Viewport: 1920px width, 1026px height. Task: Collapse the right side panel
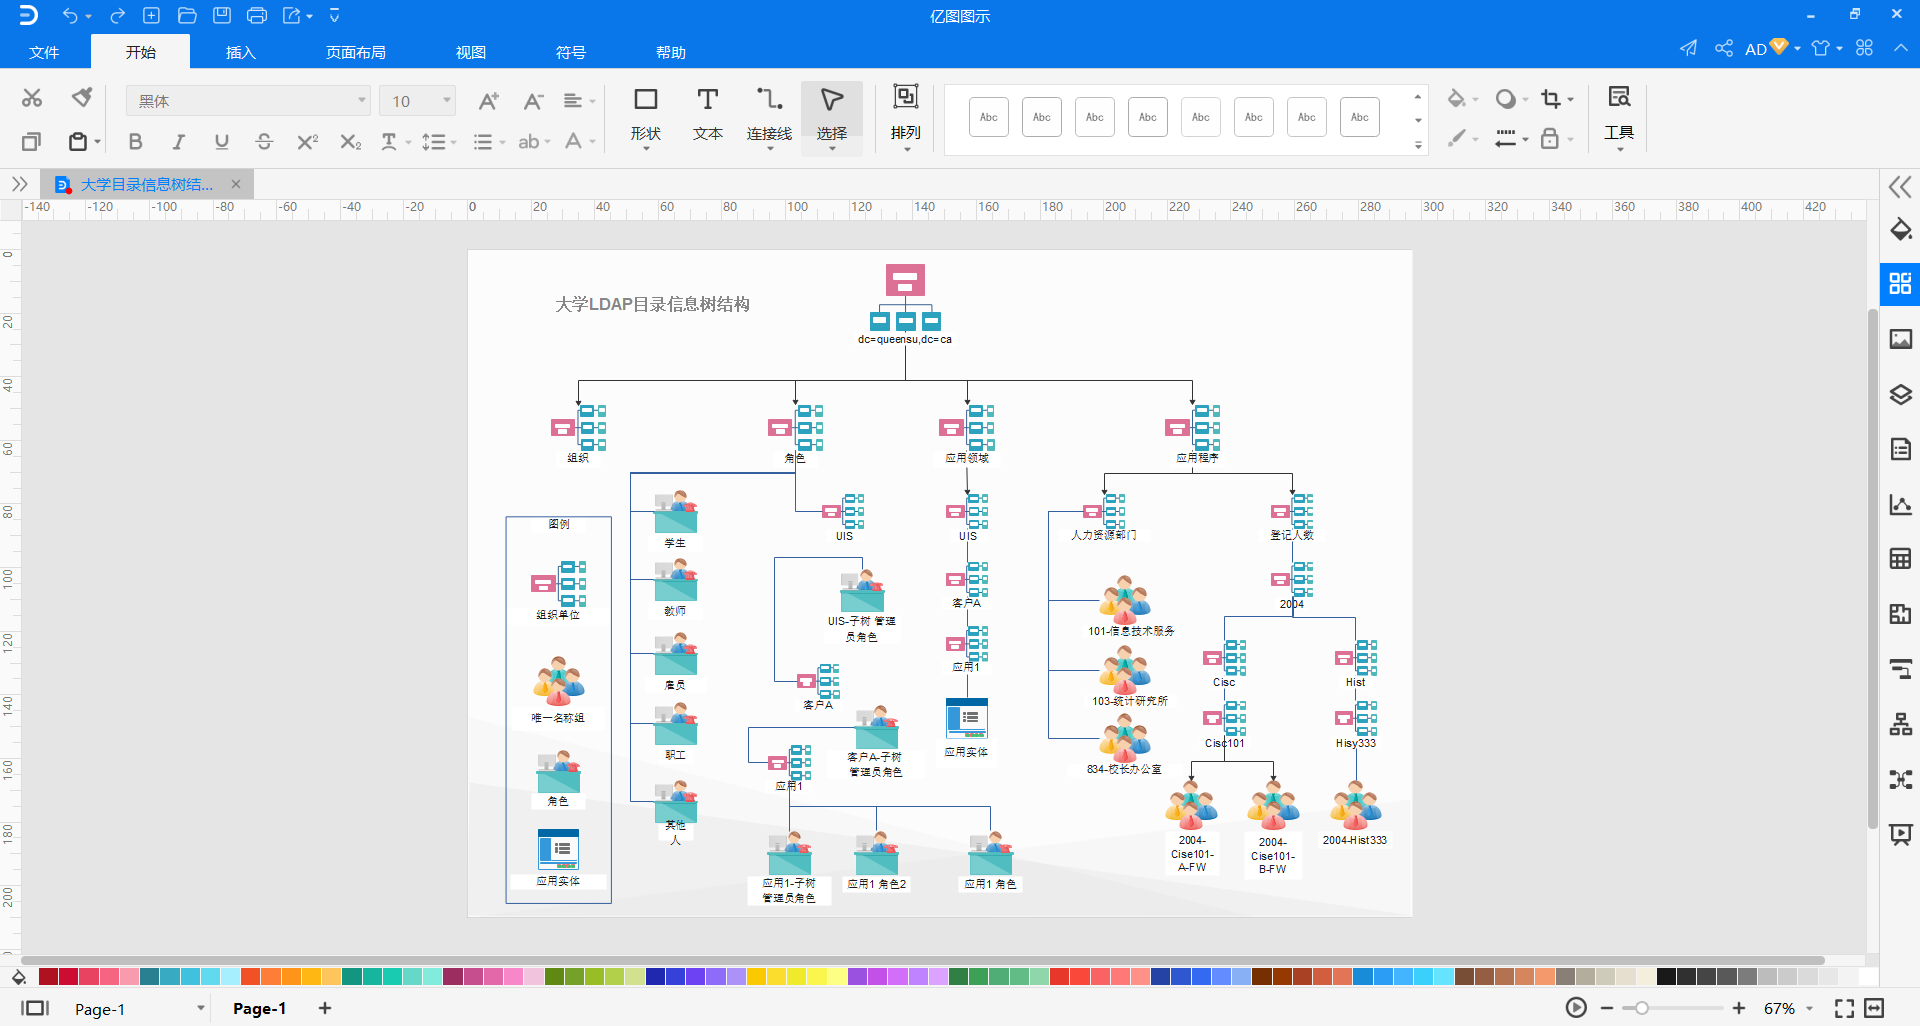point(1900,187)
